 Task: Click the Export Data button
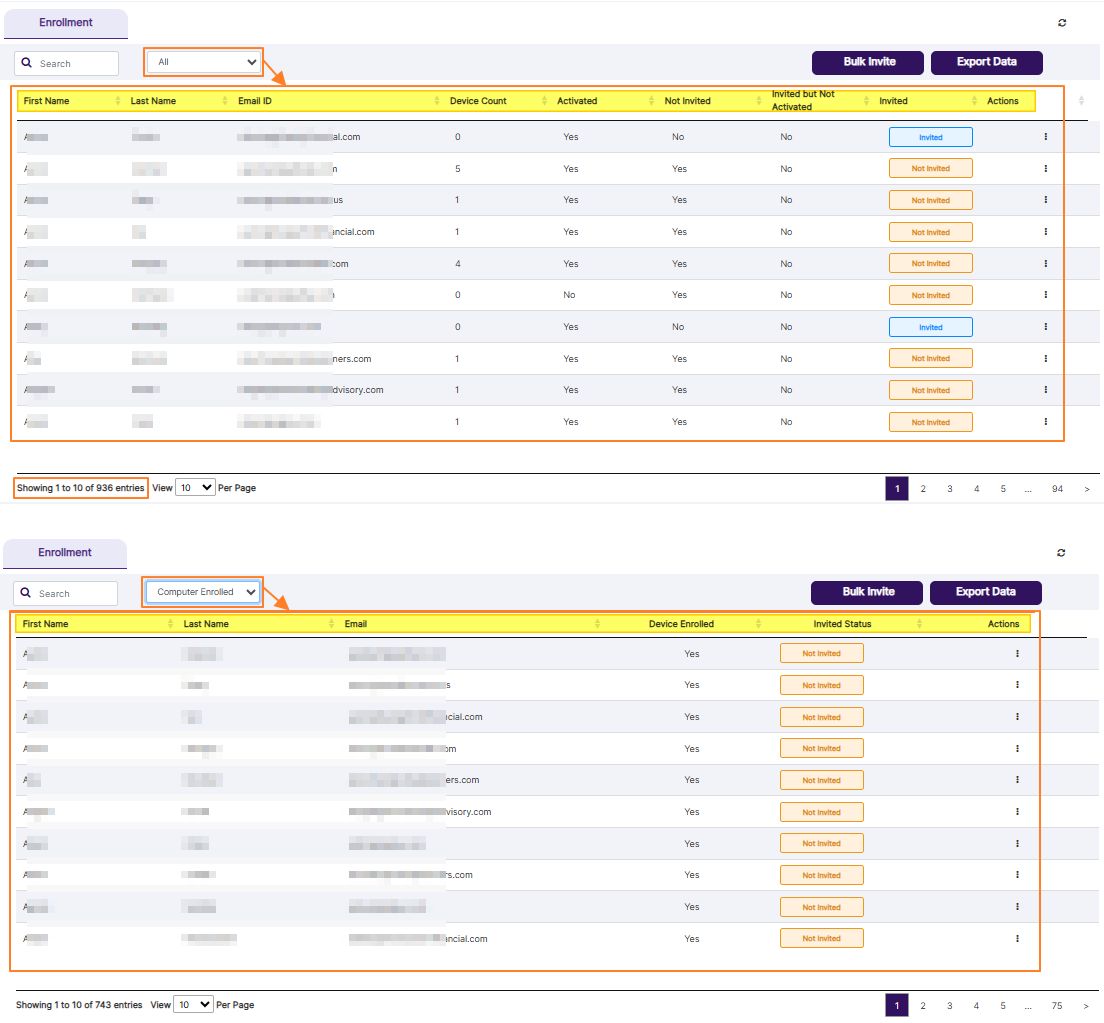coord(986,62)
